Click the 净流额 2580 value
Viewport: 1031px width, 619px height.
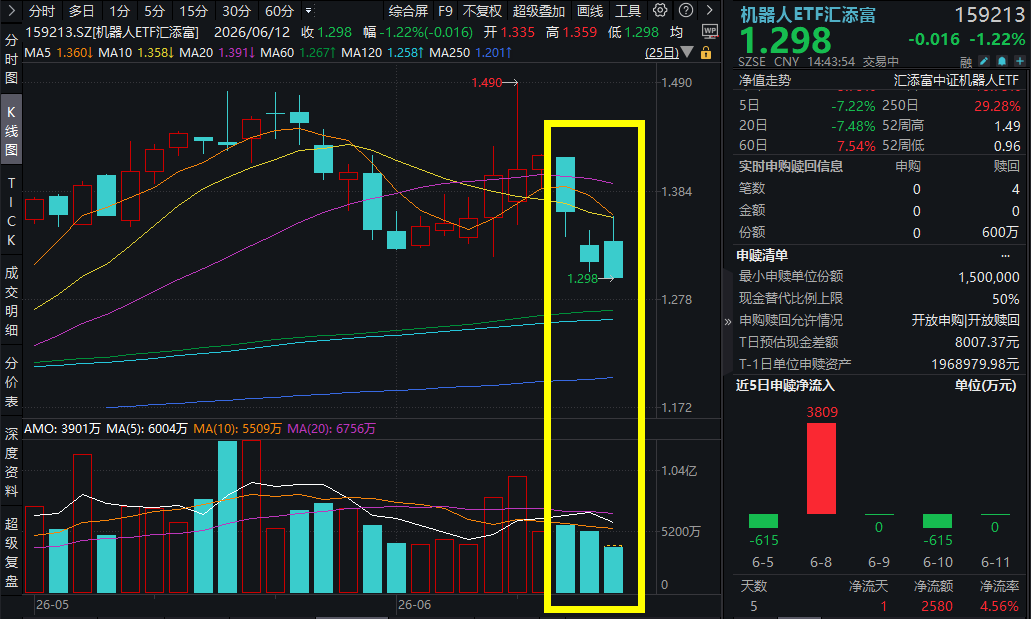click(x=937, y=606)
